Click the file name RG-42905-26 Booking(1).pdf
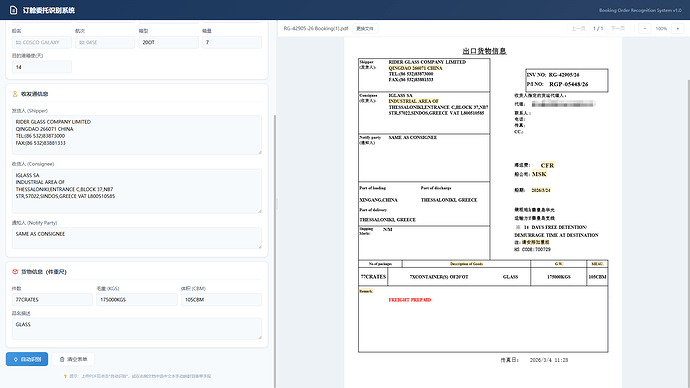Image resolution: width=690 pixels, height=388 pixels. click(316, 29)
